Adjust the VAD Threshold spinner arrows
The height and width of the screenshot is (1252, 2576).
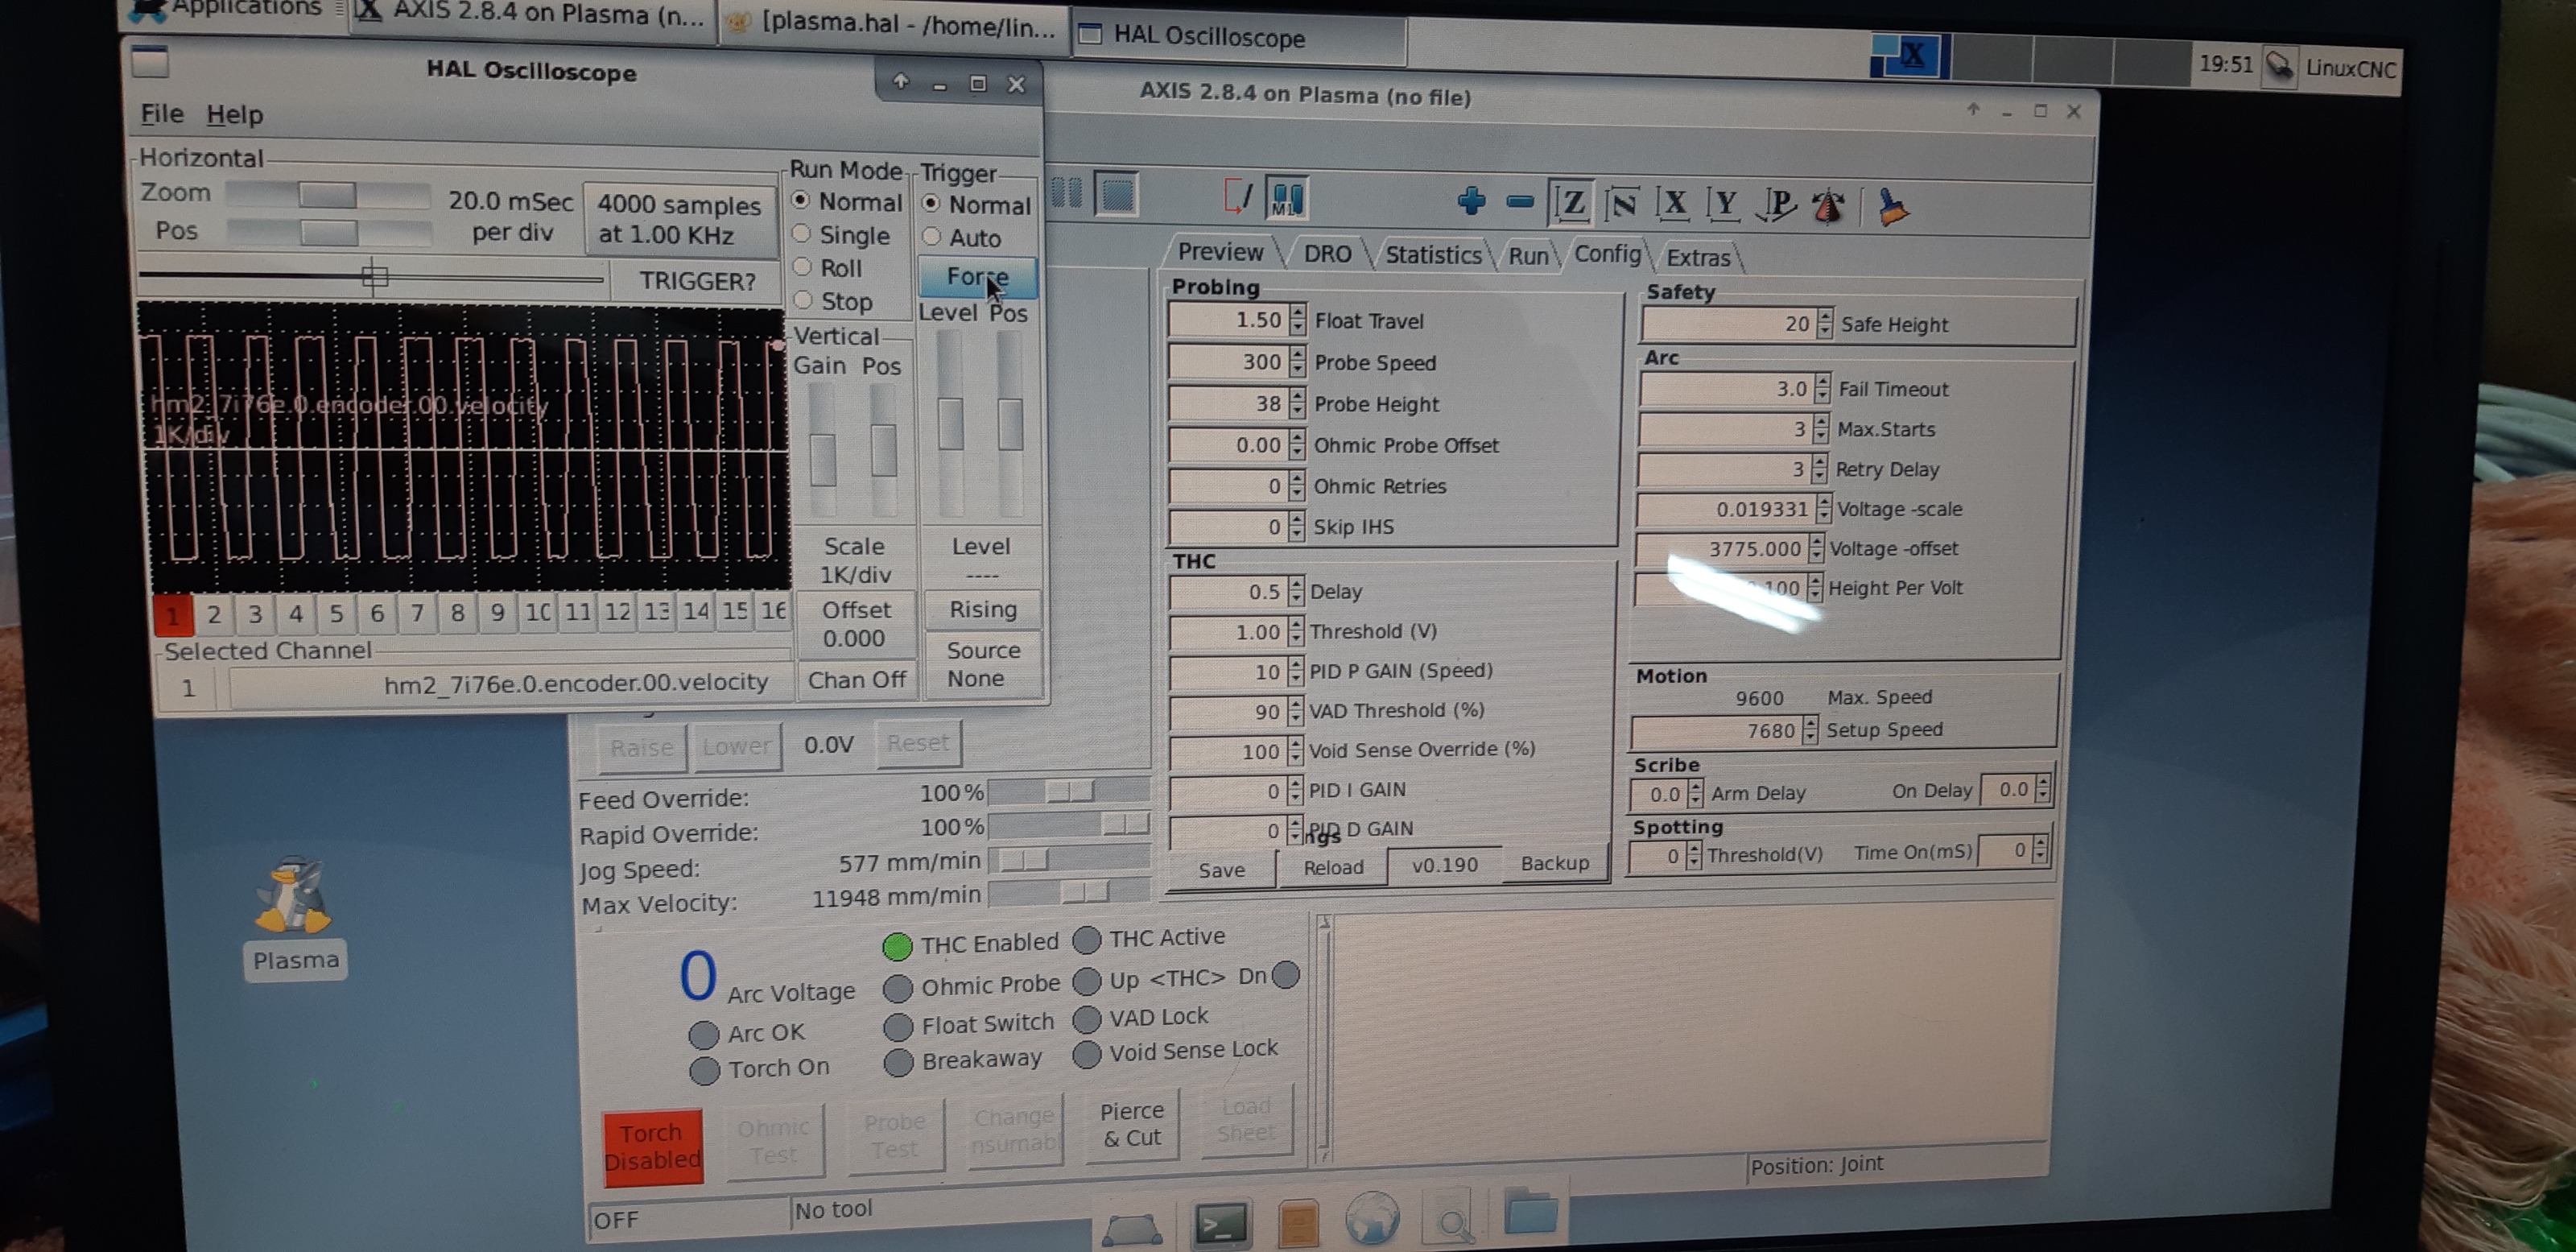click(x=1295, y=710)
